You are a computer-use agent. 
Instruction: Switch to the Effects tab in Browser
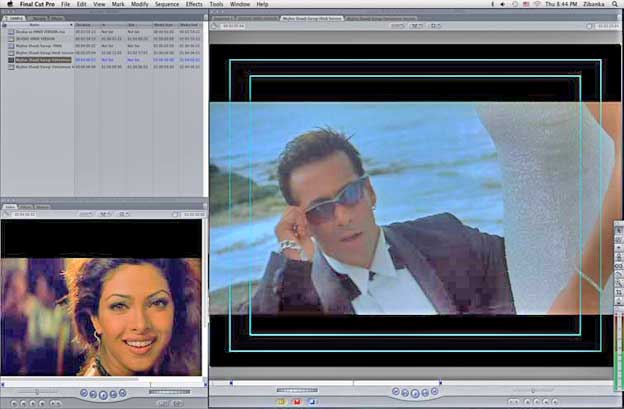click(56, 18)
